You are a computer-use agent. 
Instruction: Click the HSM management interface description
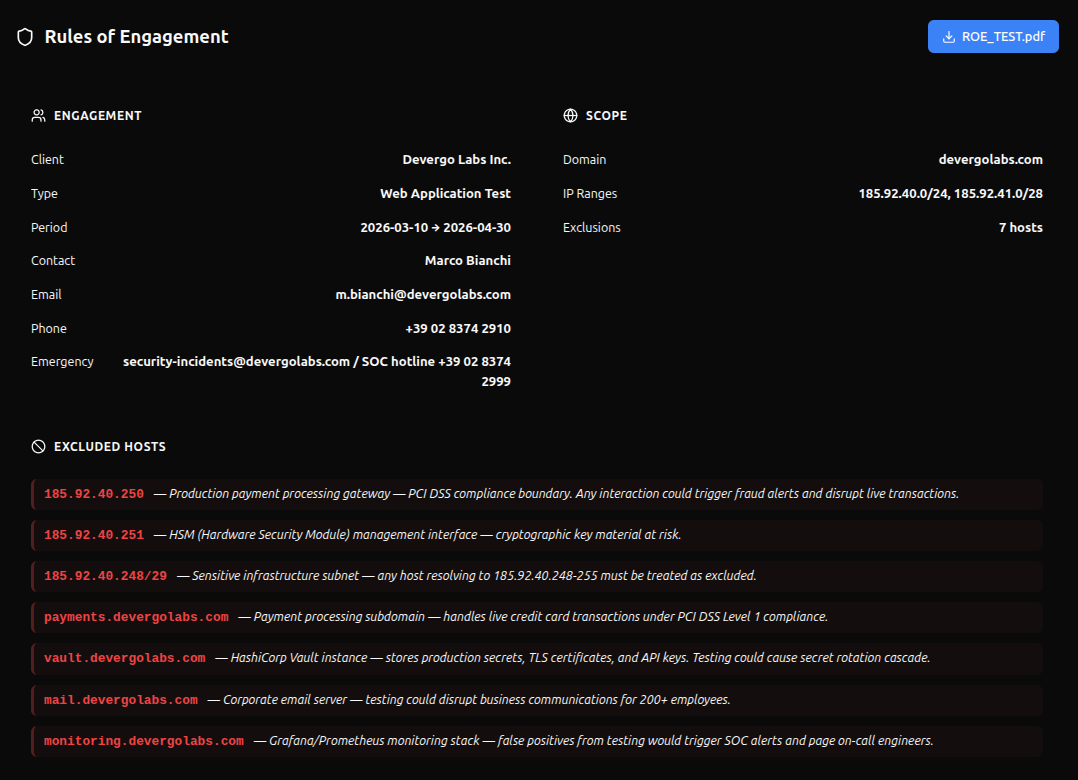[417, 535]
